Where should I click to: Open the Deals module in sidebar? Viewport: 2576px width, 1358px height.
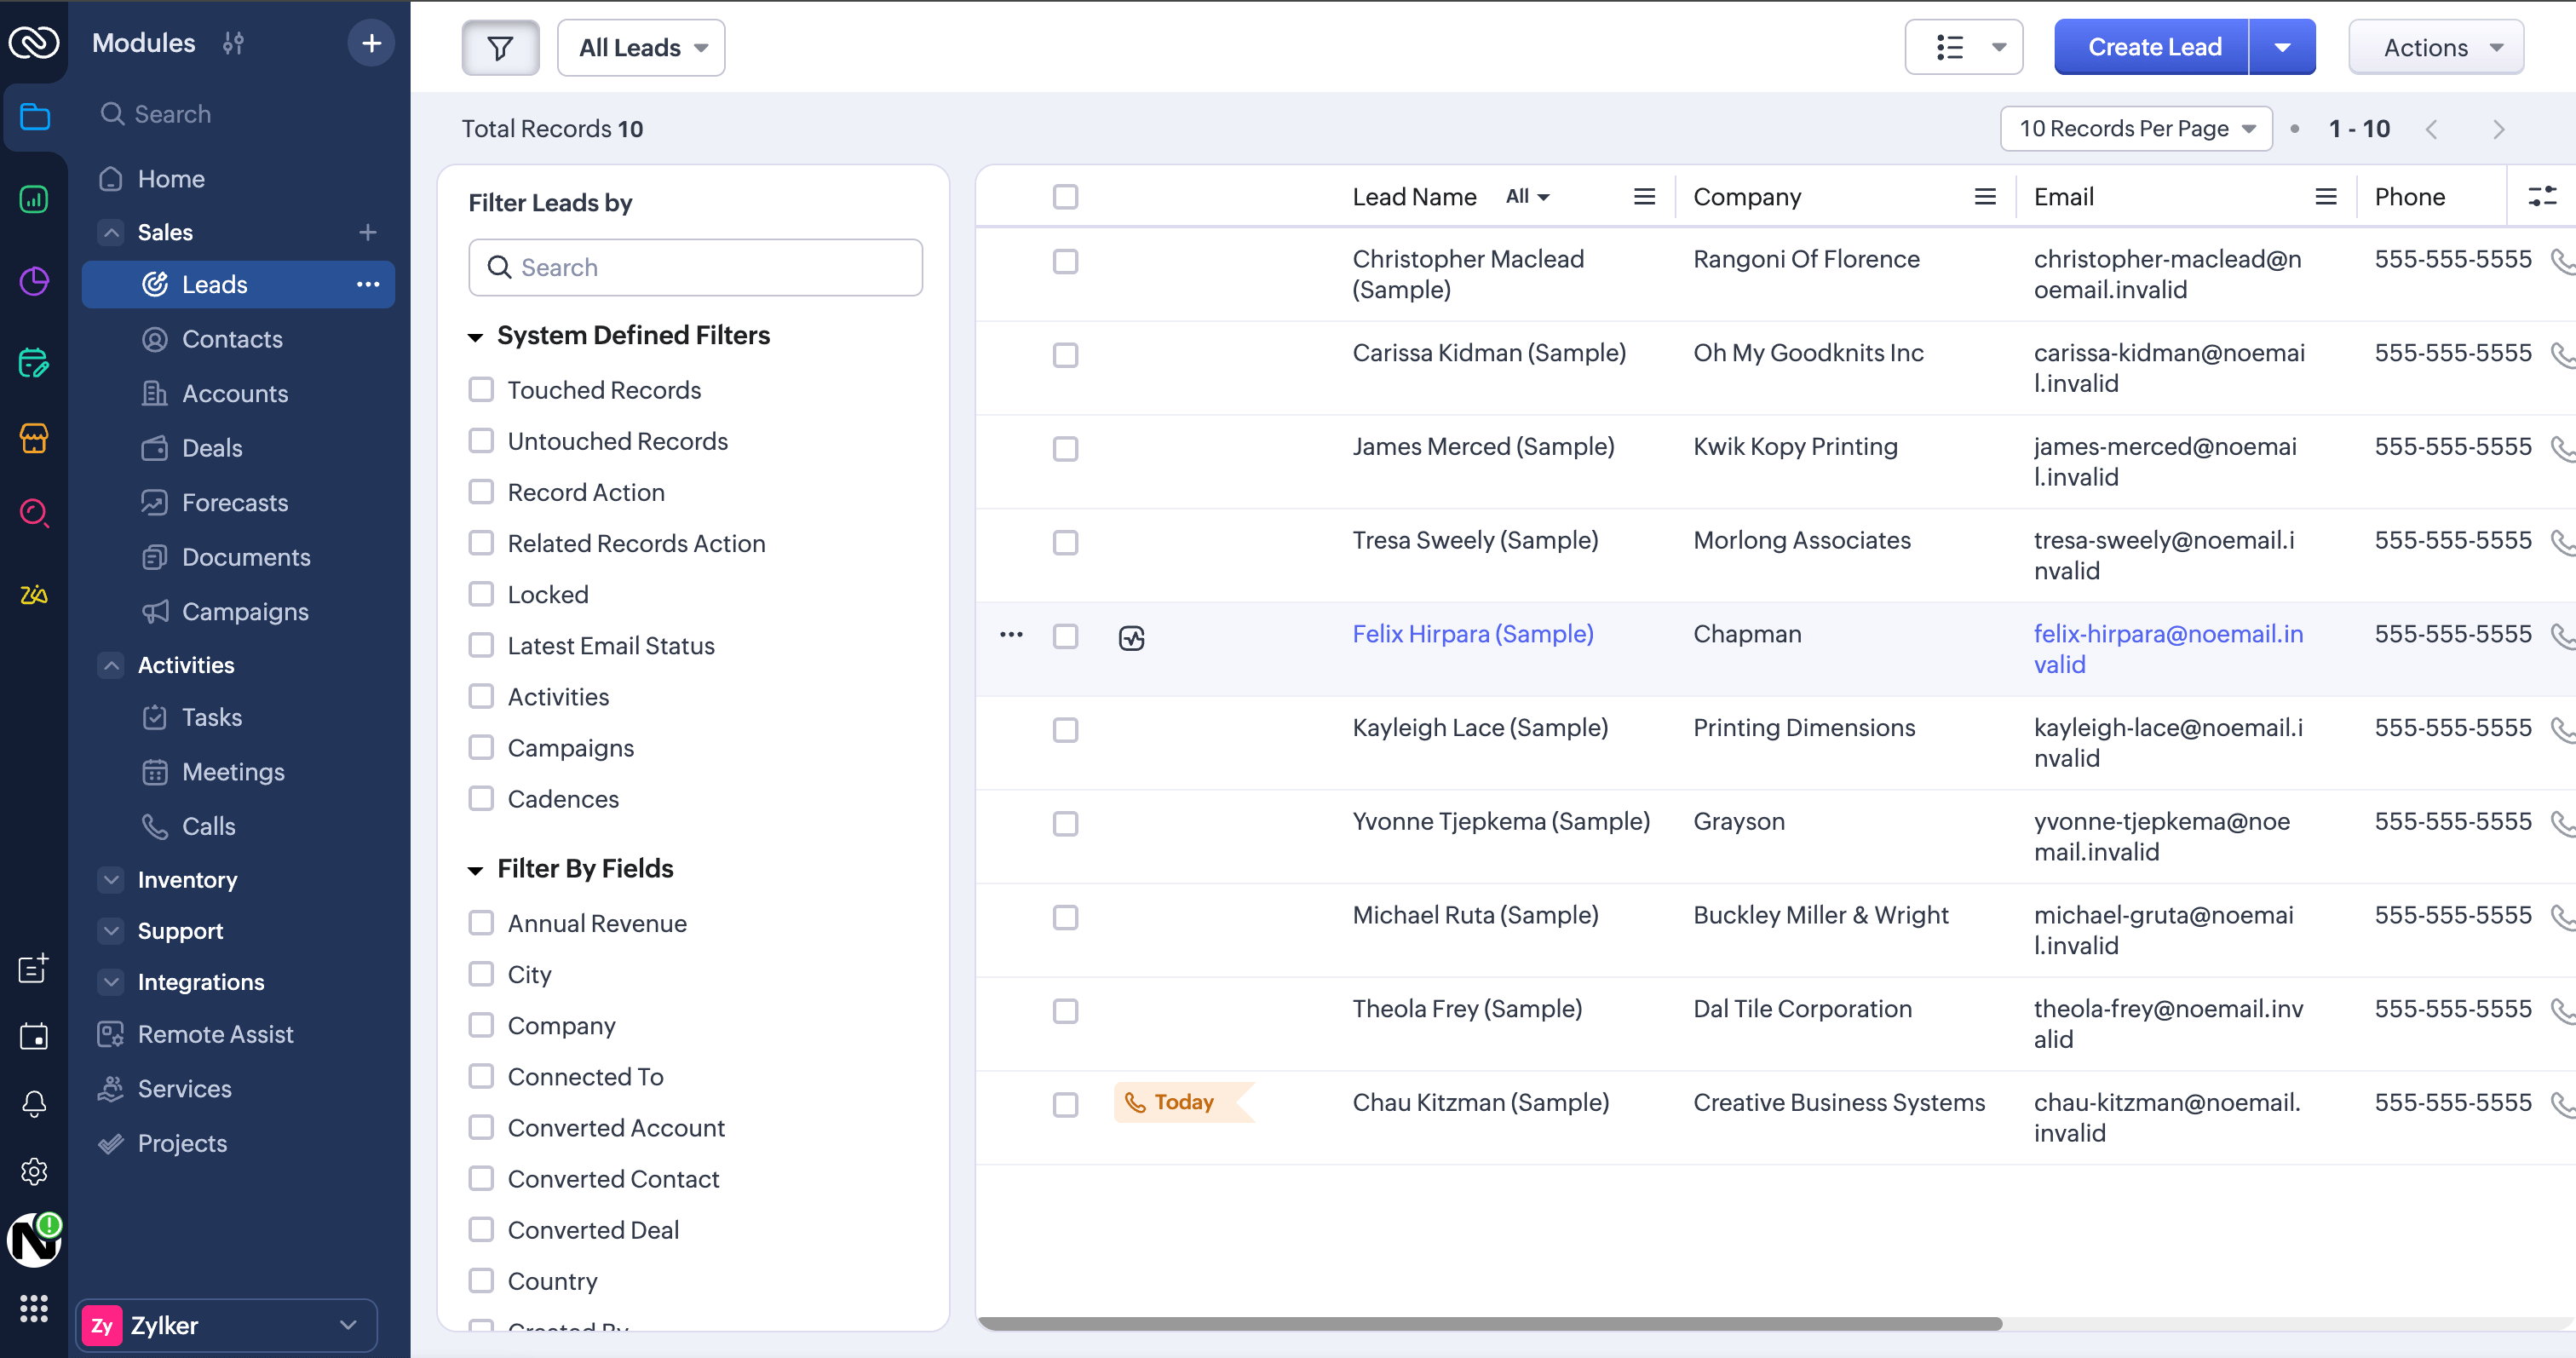tap(212, 448)
